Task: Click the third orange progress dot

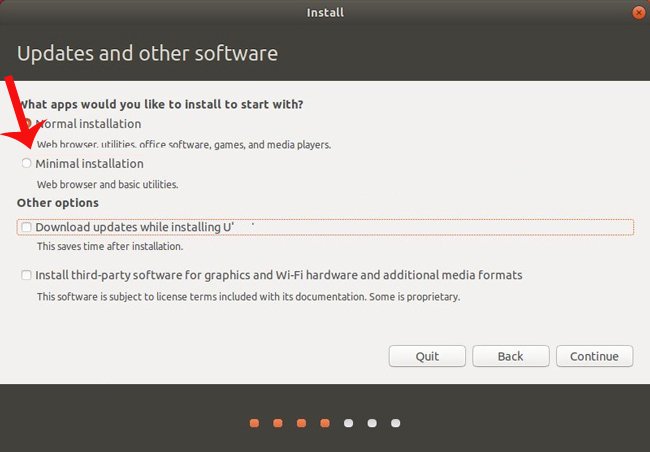Action: 302,423
